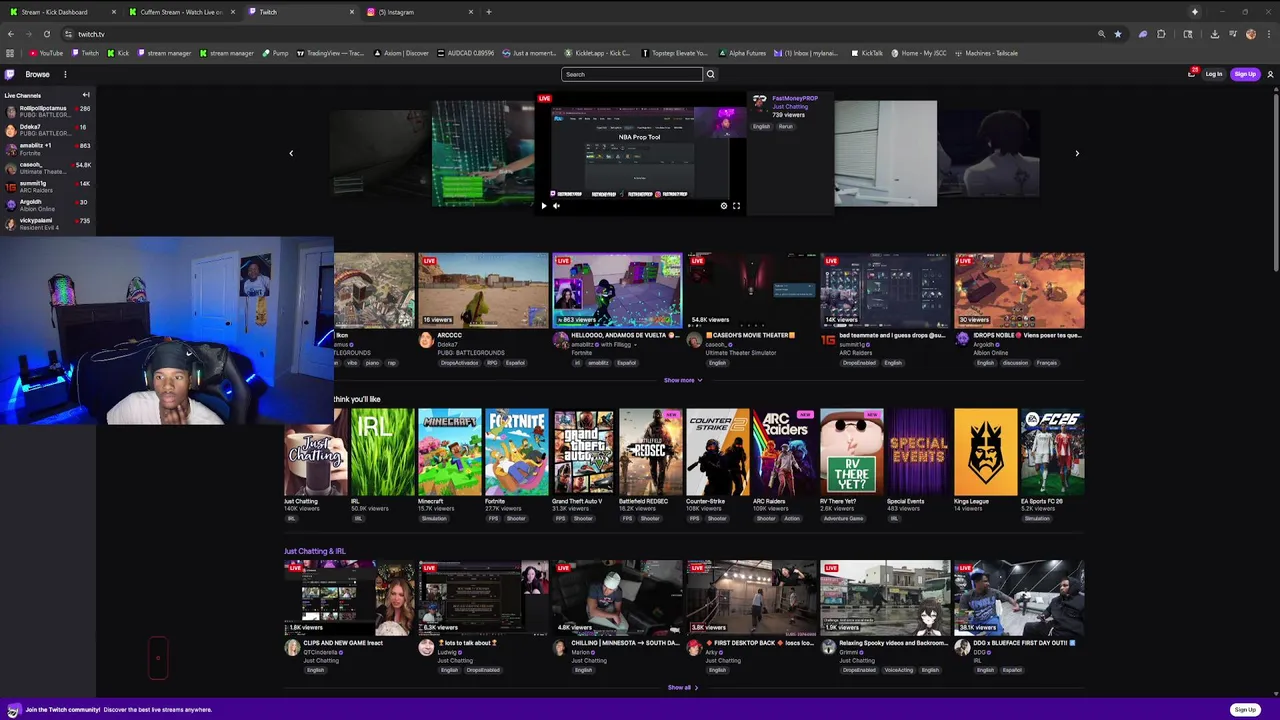Open the FastMoneyPROP channel name link
Viewport: 1280px width, 720px height.
pos(795,99)
